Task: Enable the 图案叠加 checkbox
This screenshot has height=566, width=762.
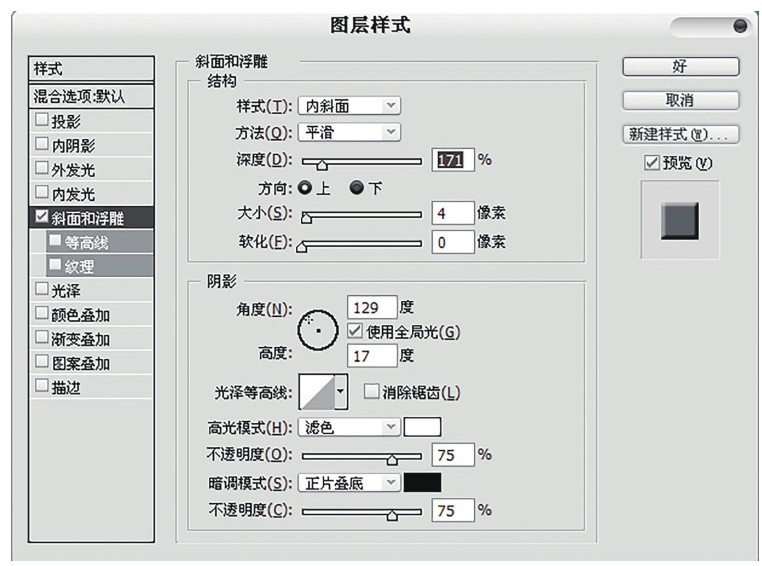Action: (x=42, y=362)
